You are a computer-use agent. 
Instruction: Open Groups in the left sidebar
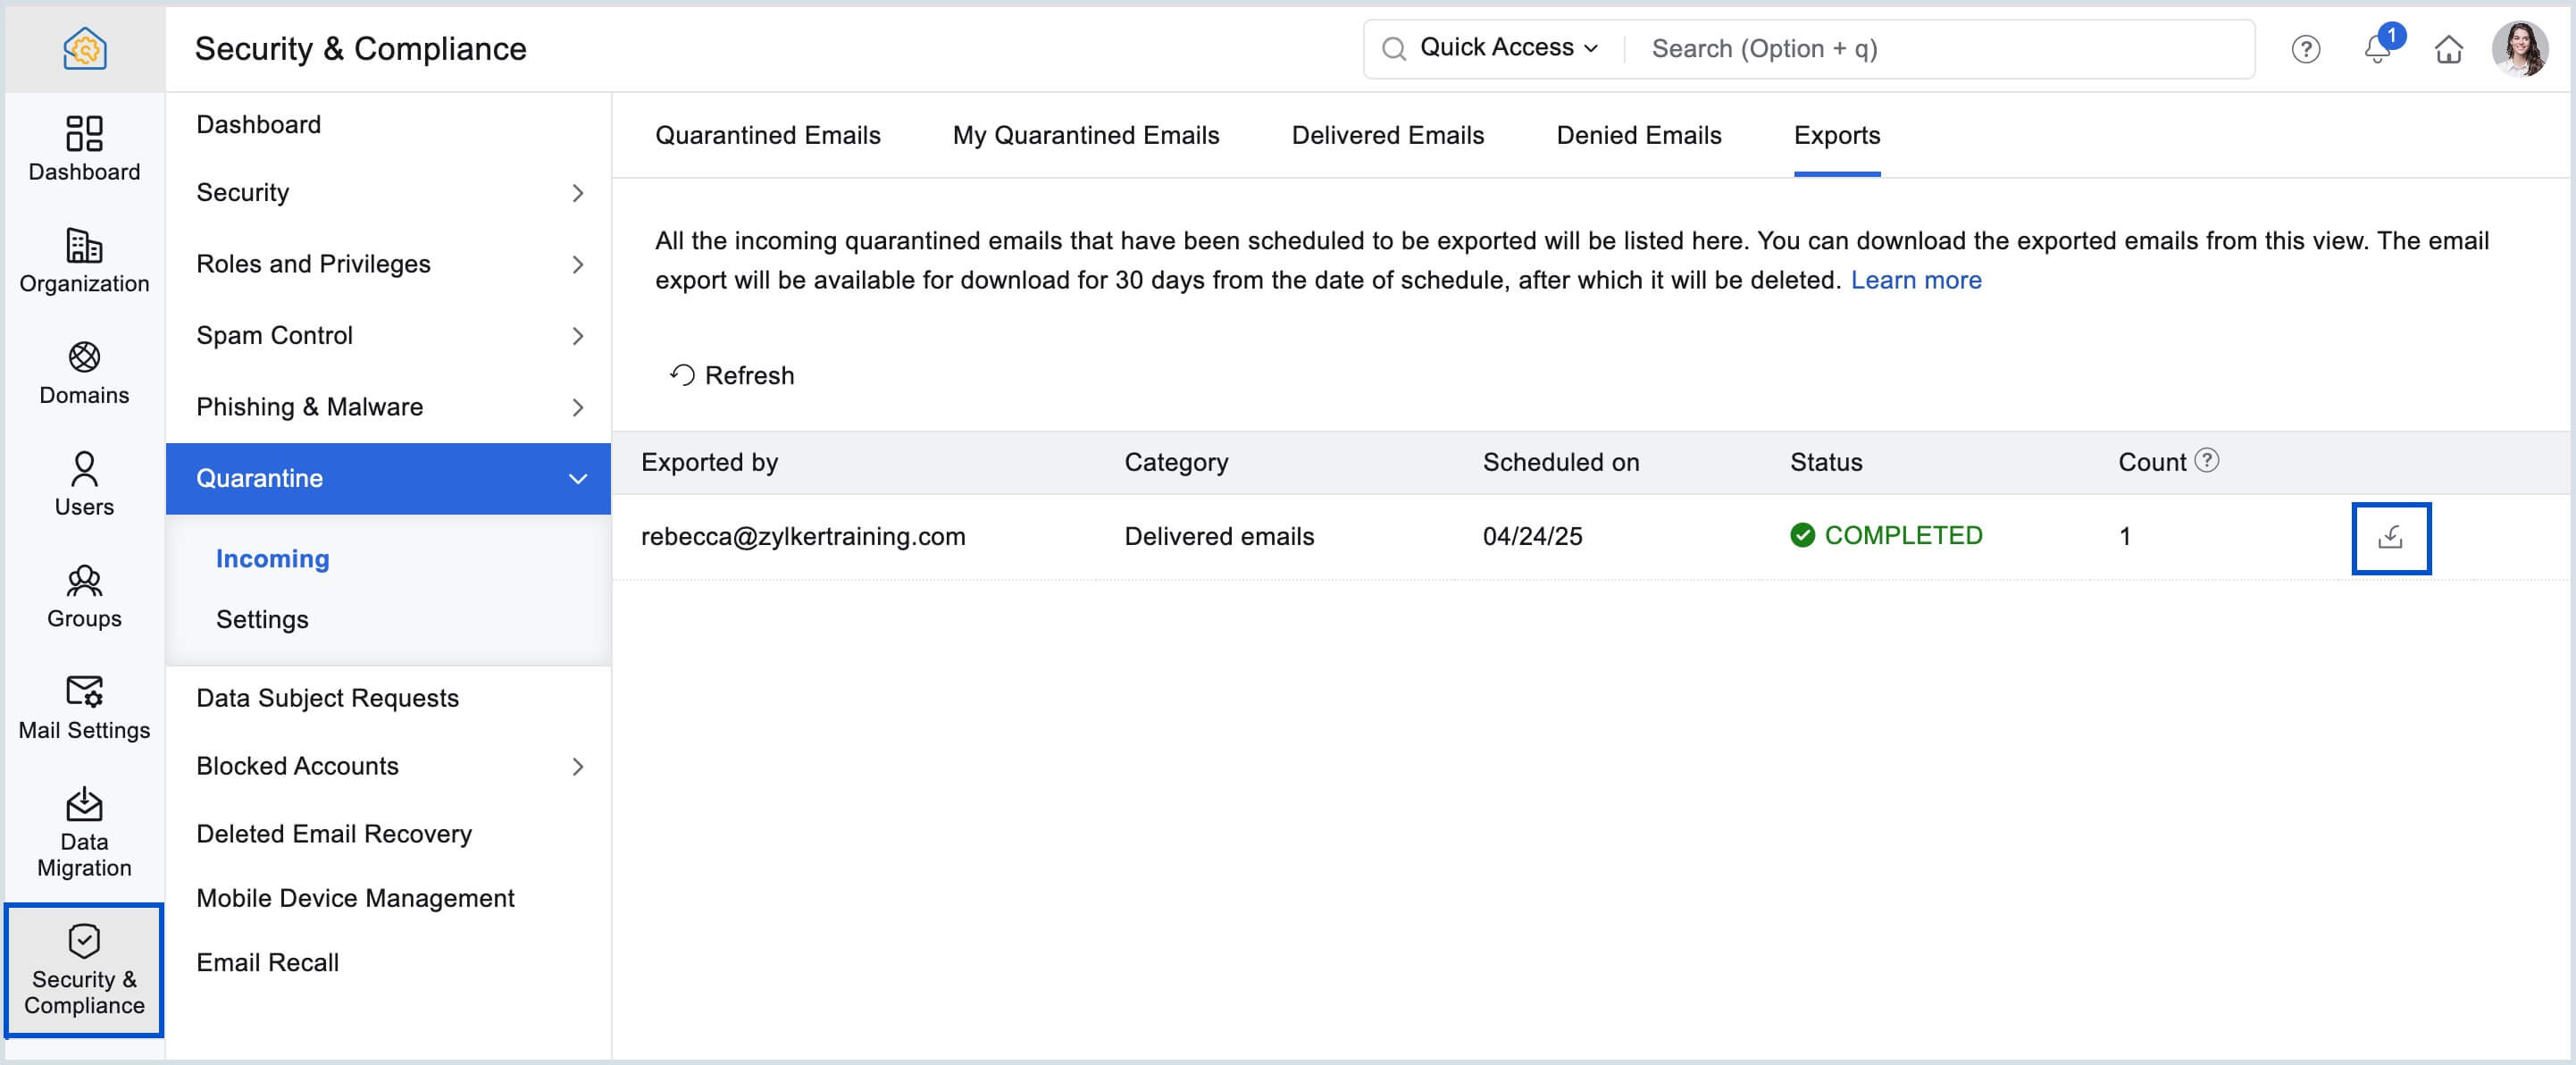coord(84,597)
